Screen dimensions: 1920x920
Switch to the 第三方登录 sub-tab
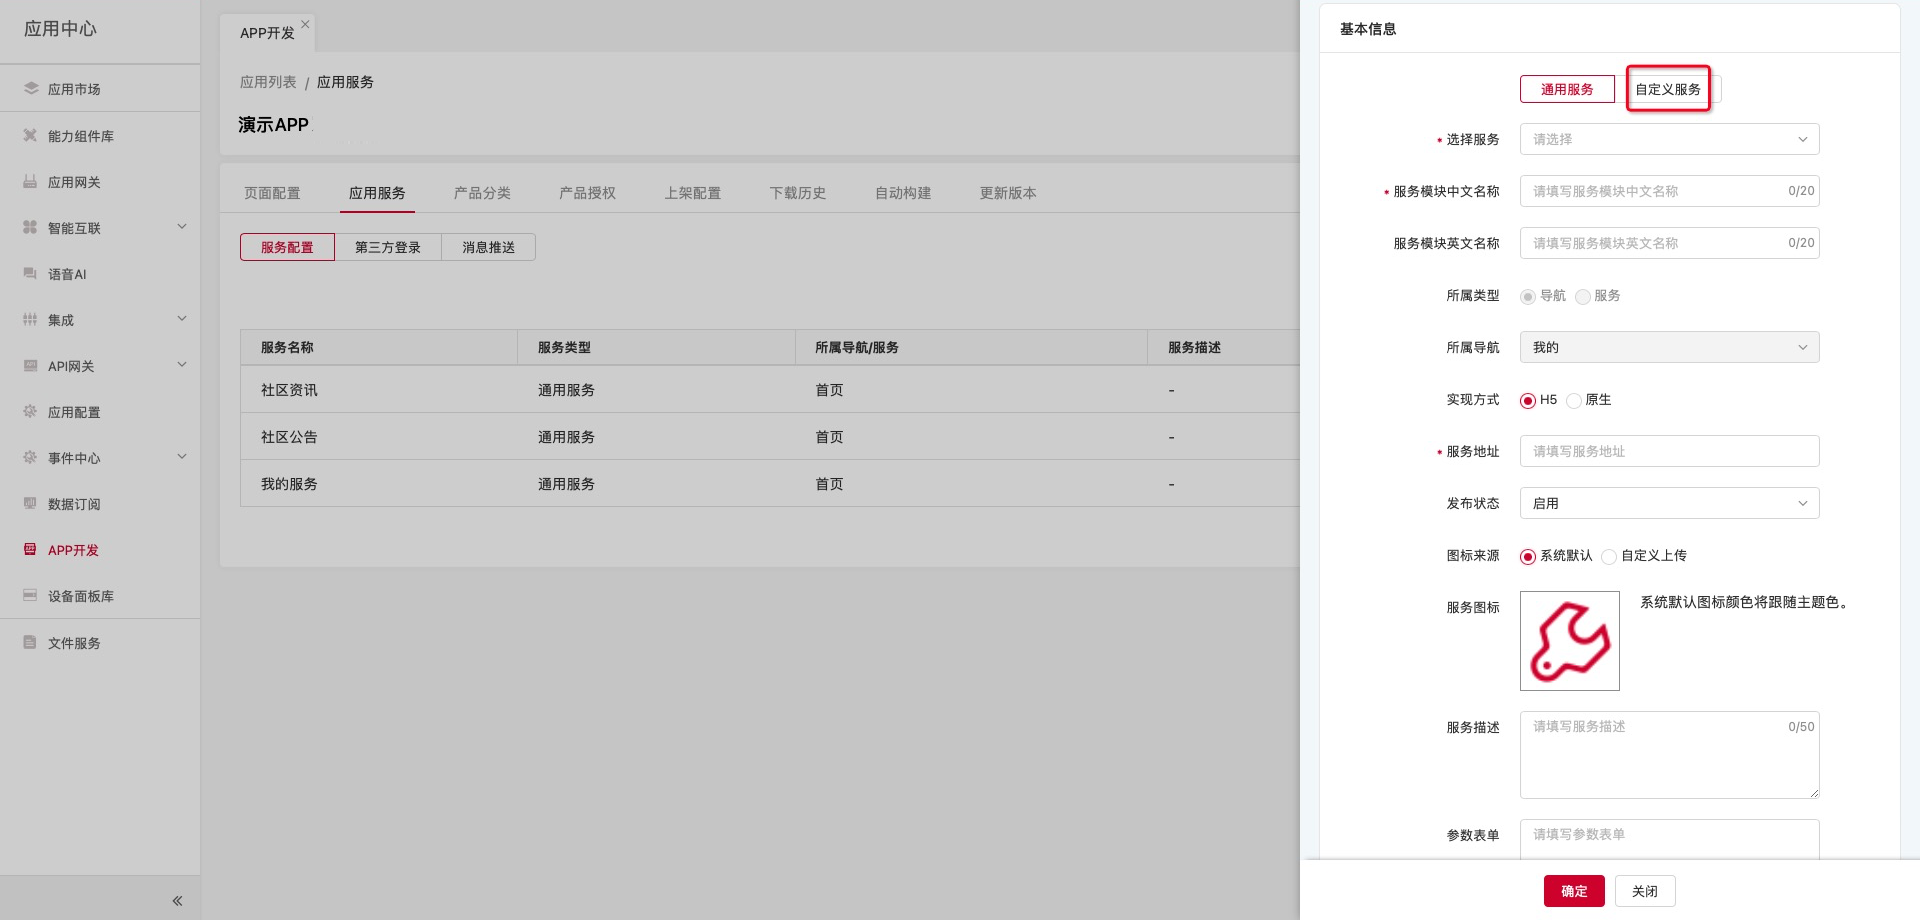pos(388,247)
